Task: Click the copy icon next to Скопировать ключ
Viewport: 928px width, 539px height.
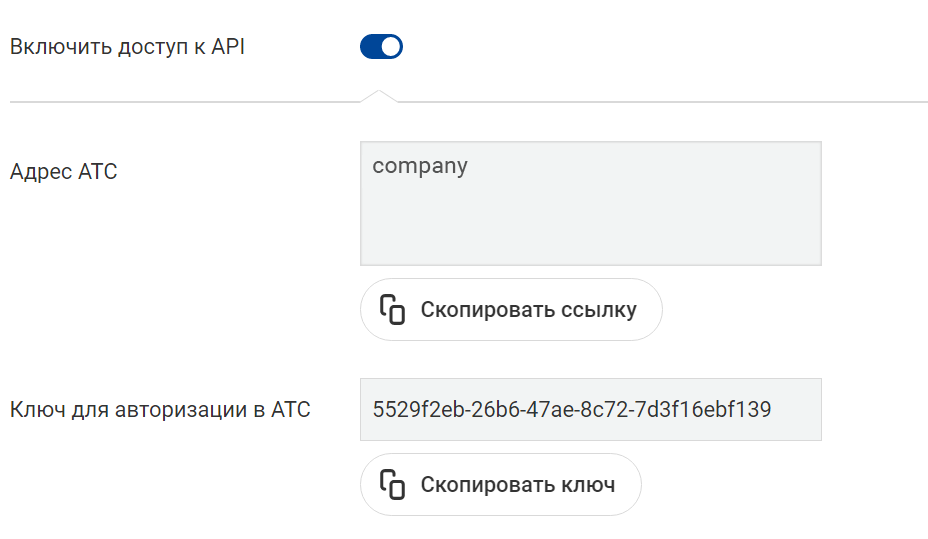Action: pyautogui.click(x=392, y=485)
